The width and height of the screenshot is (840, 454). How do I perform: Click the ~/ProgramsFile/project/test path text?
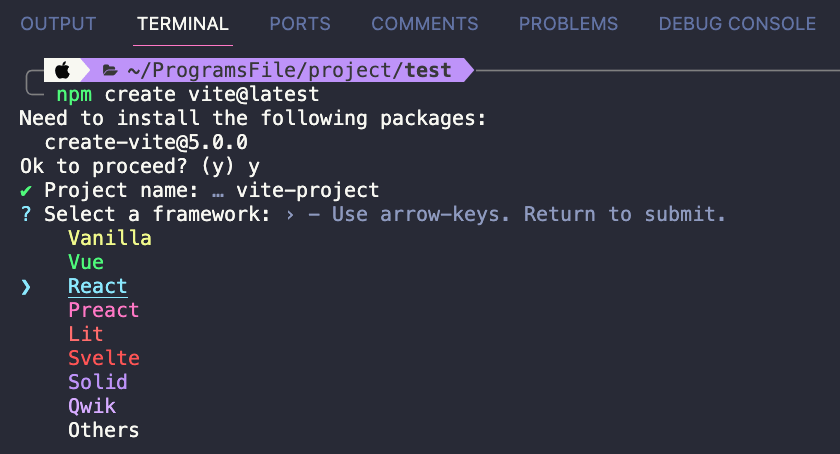[x=289, y=70]
